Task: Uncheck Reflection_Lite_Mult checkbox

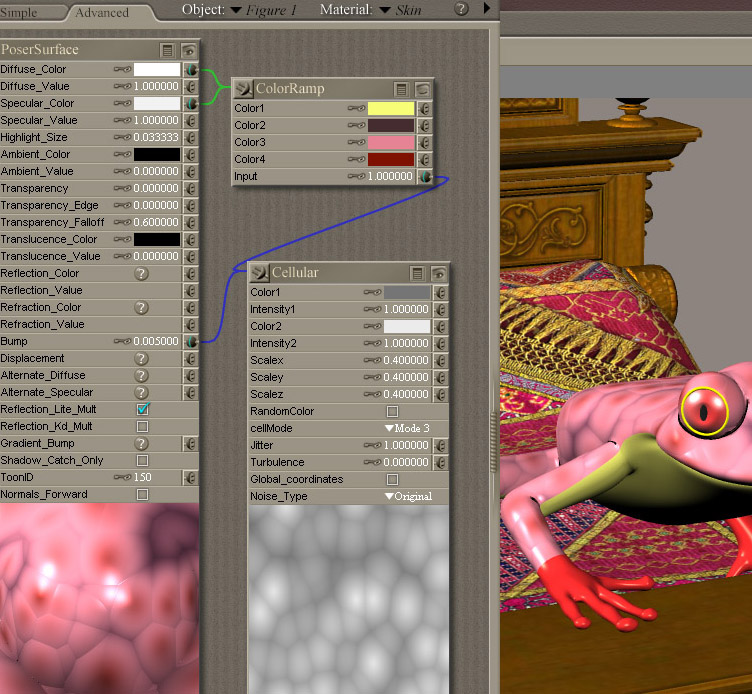Action: click(x=143, y=409)
